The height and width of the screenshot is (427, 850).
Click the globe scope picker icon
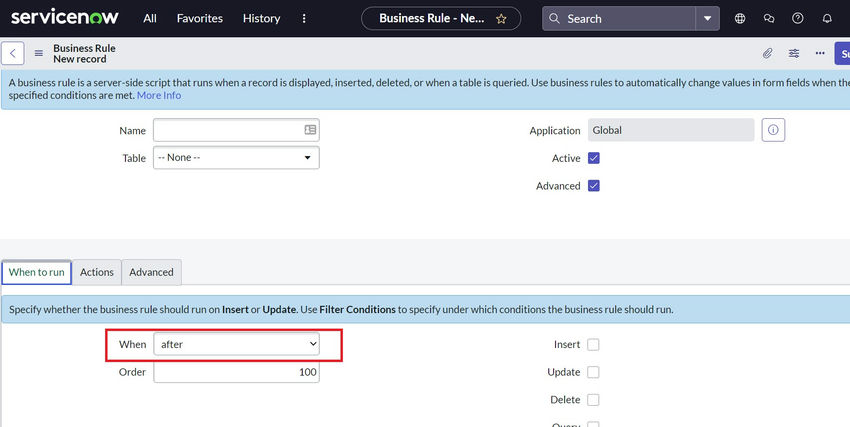point(740,18)
